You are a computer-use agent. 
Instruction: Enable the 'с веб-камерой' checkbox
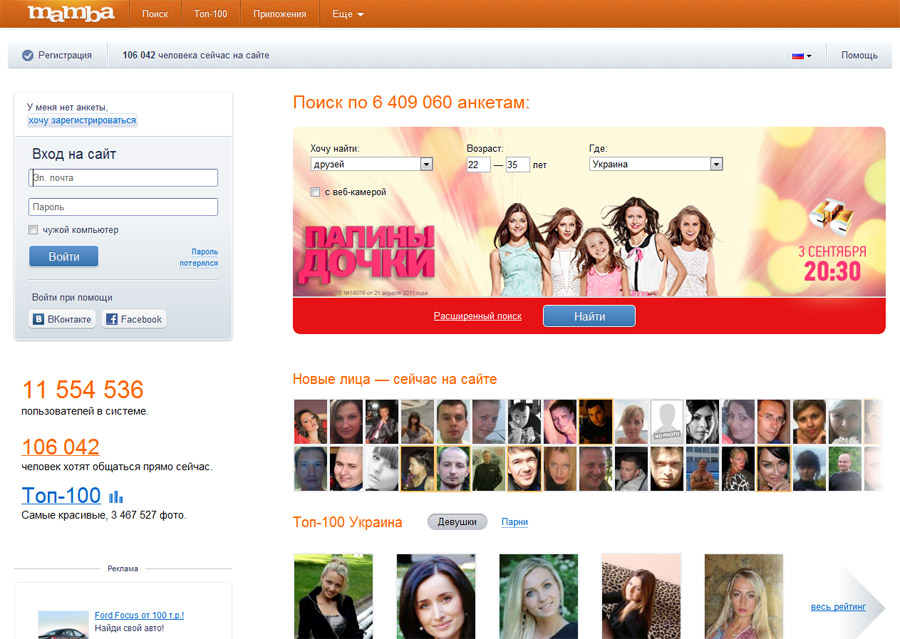point(316,192)
